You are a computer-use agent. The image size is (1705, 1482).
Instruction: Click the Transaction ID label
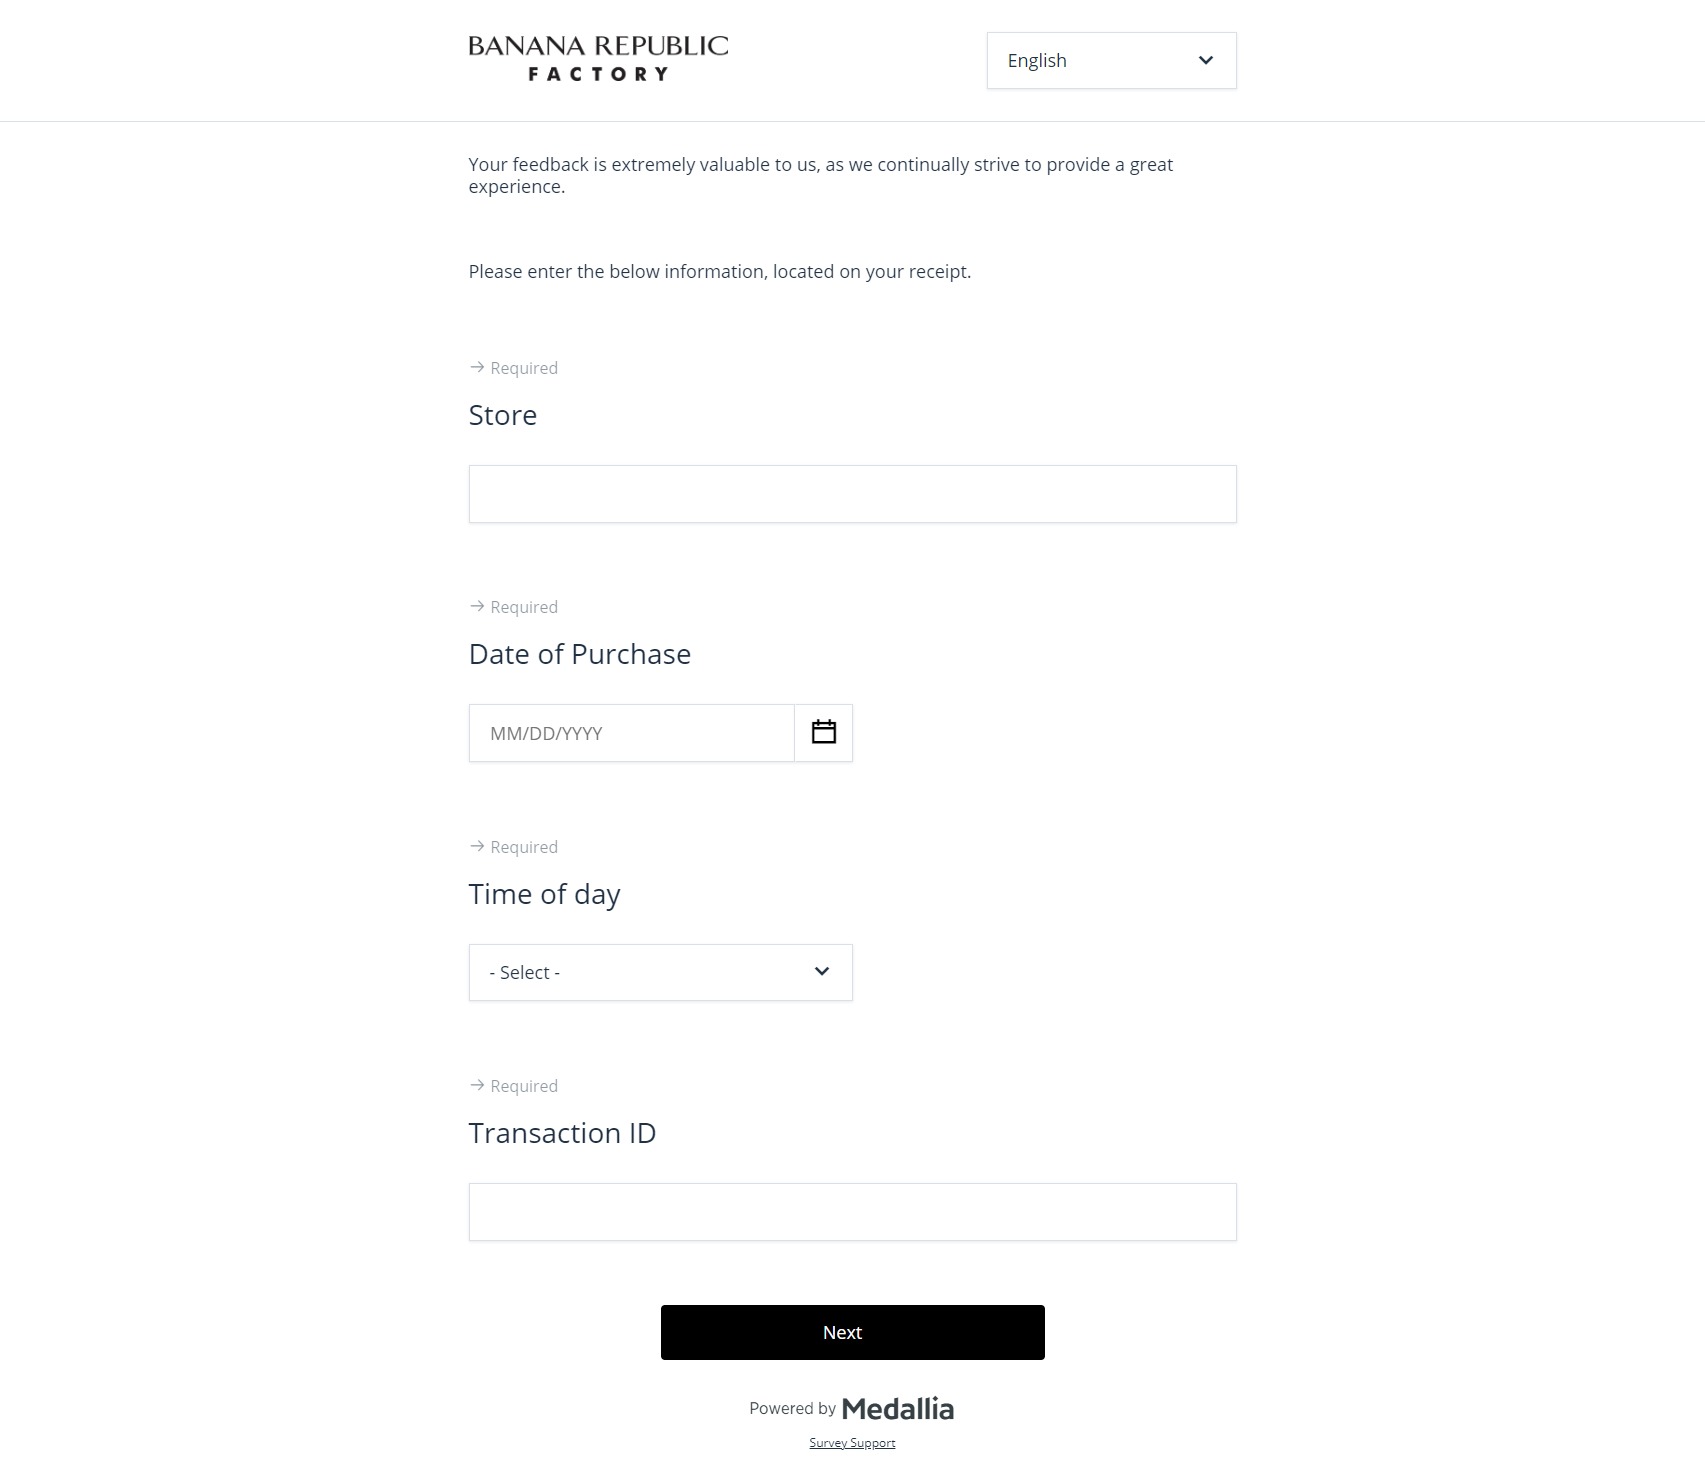point(562,1133)
